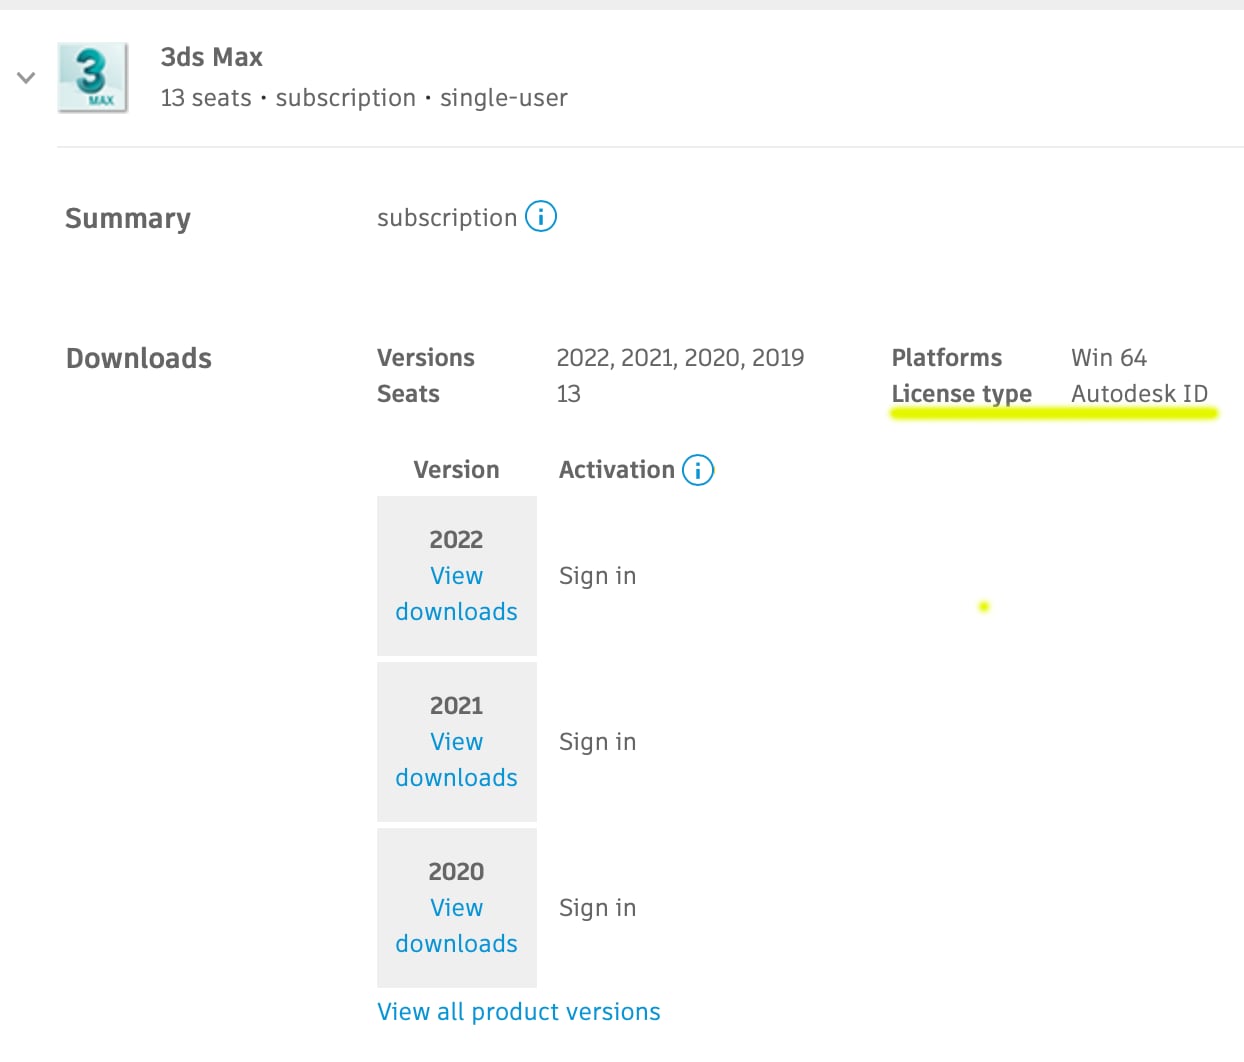Click the Win 64 platform value

click(1108, 358)
